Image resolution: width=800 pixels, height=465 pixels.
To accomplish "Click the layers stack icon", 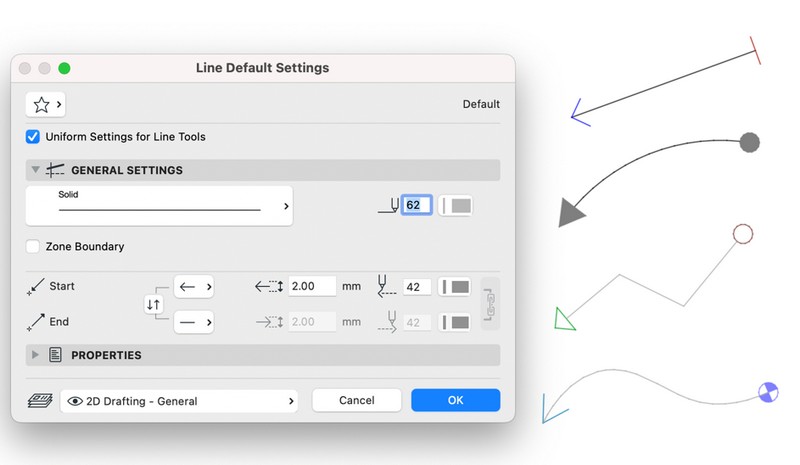I will click(37, 401).
